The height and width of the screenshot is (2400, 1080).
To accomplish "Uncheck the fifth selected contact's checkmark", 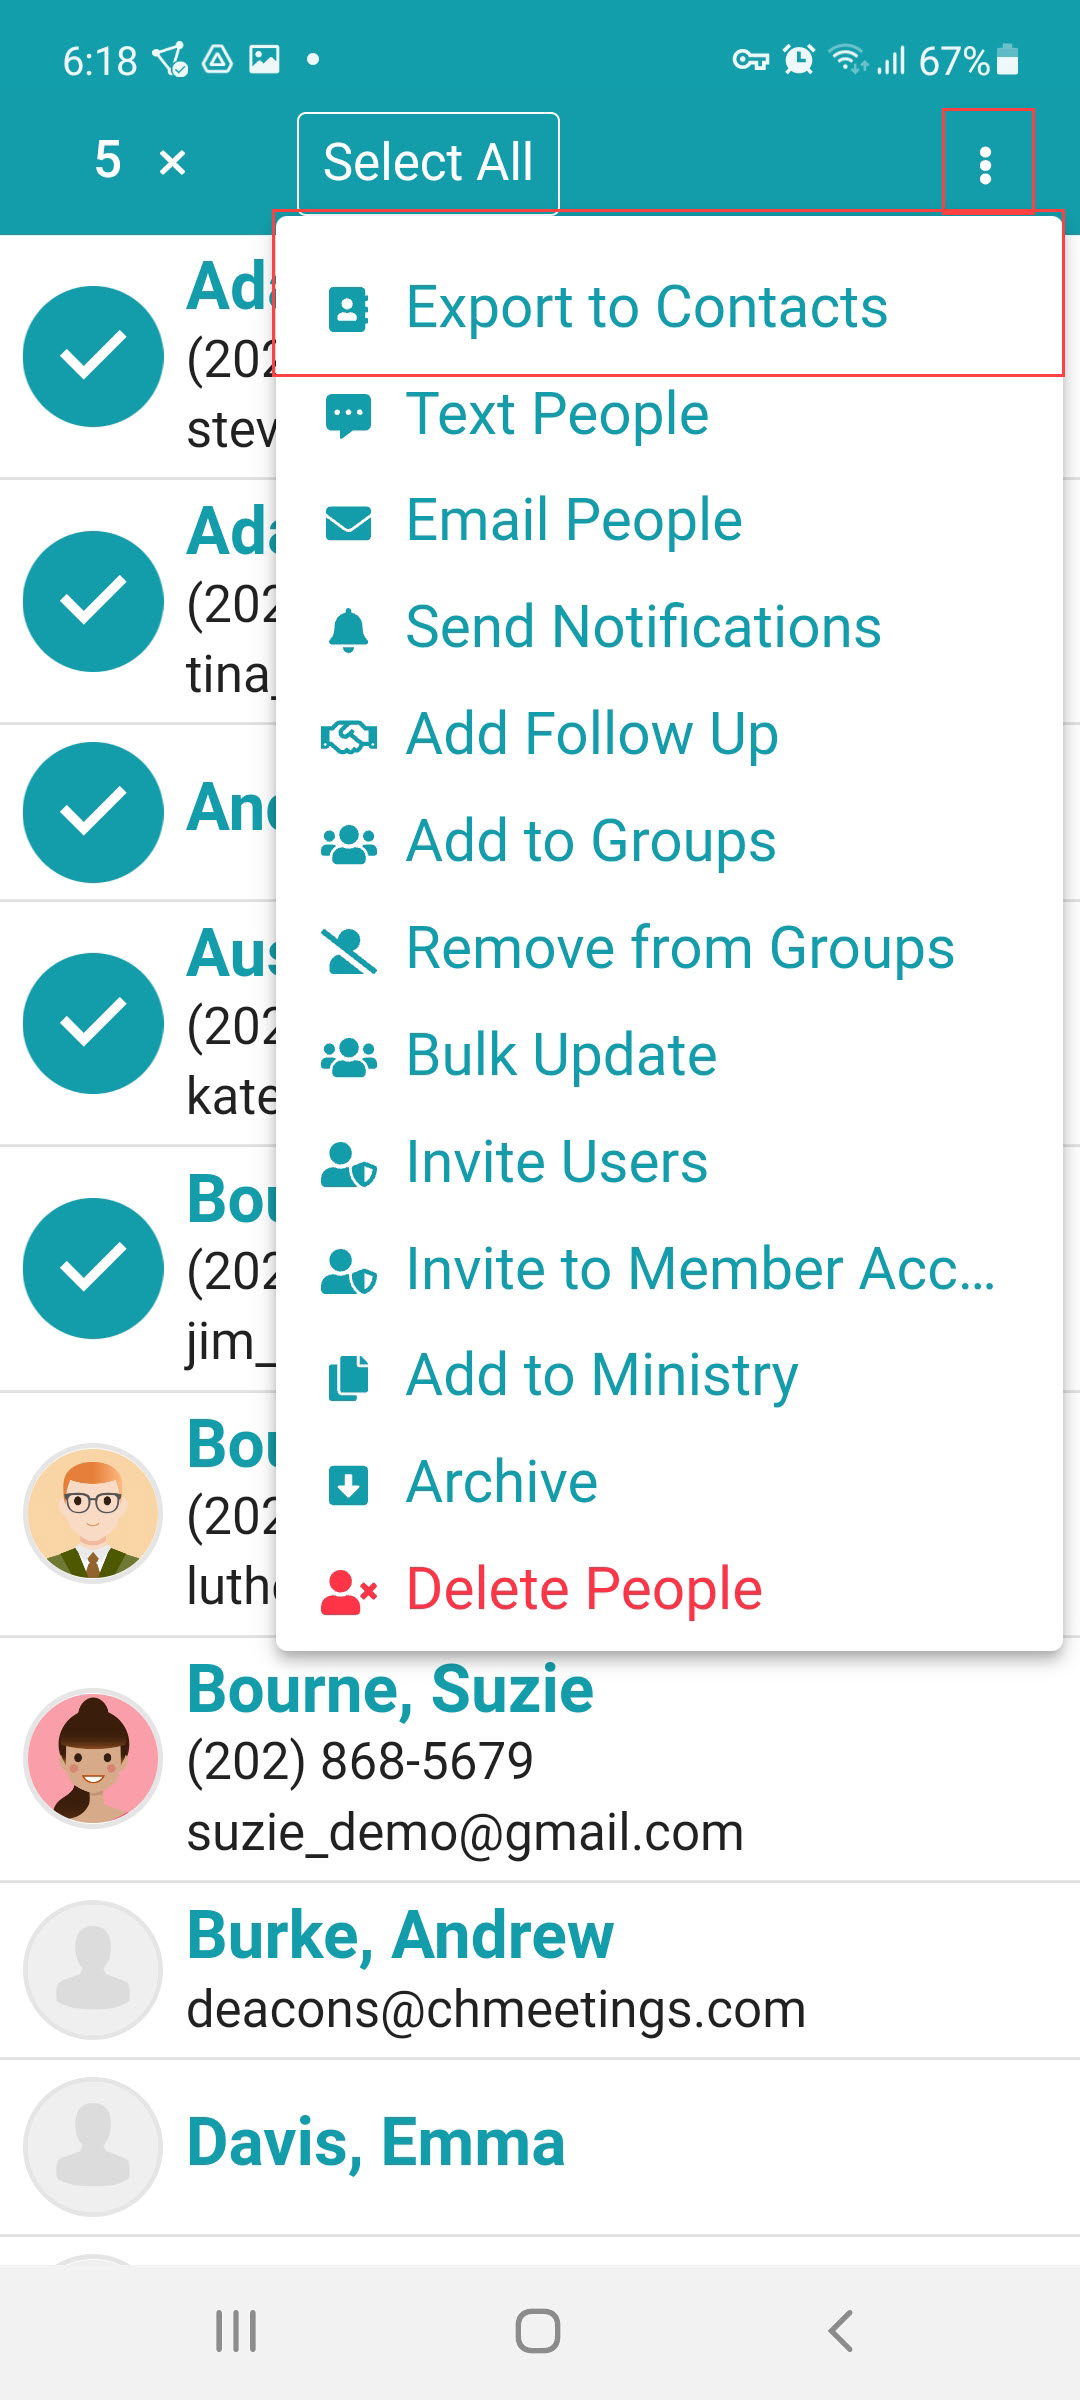I will (93, 1268).
